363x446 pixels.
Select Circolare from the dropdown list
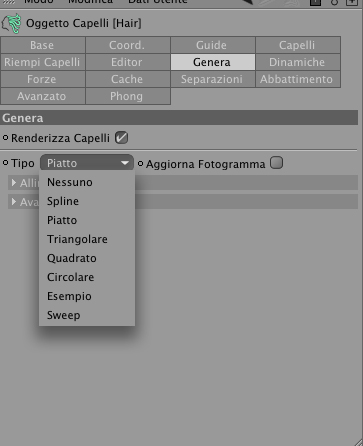coord(70,277)
